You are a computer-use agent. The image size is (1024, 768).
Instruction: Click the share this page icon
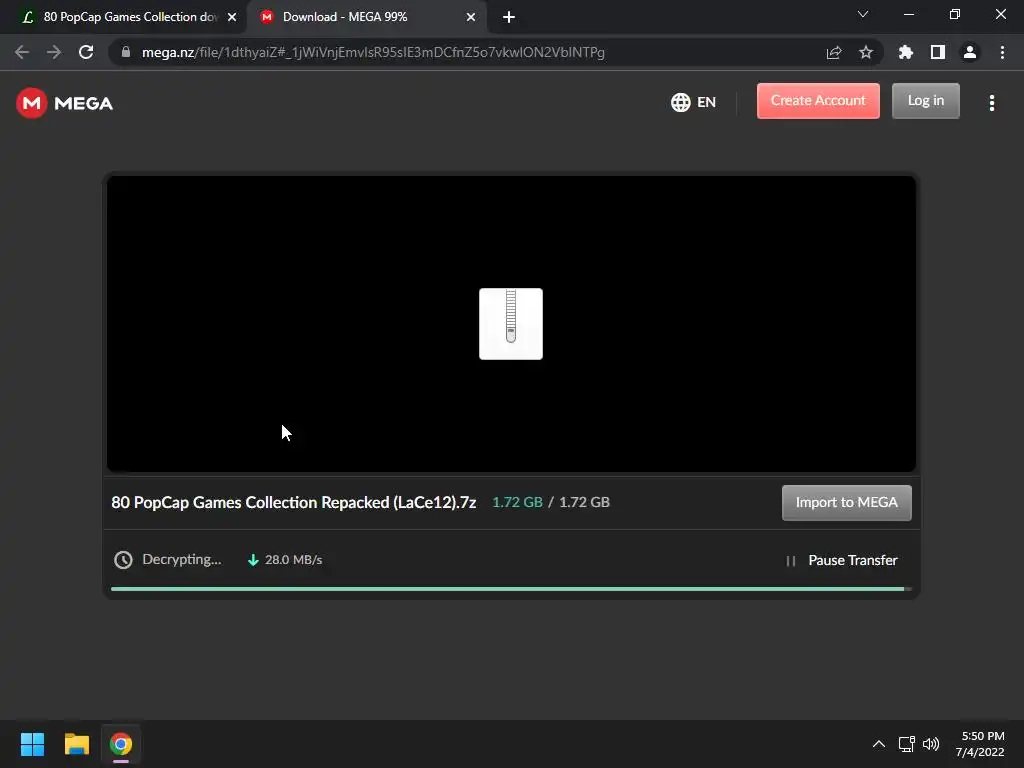pyautogui.click(x=834, y=52)
